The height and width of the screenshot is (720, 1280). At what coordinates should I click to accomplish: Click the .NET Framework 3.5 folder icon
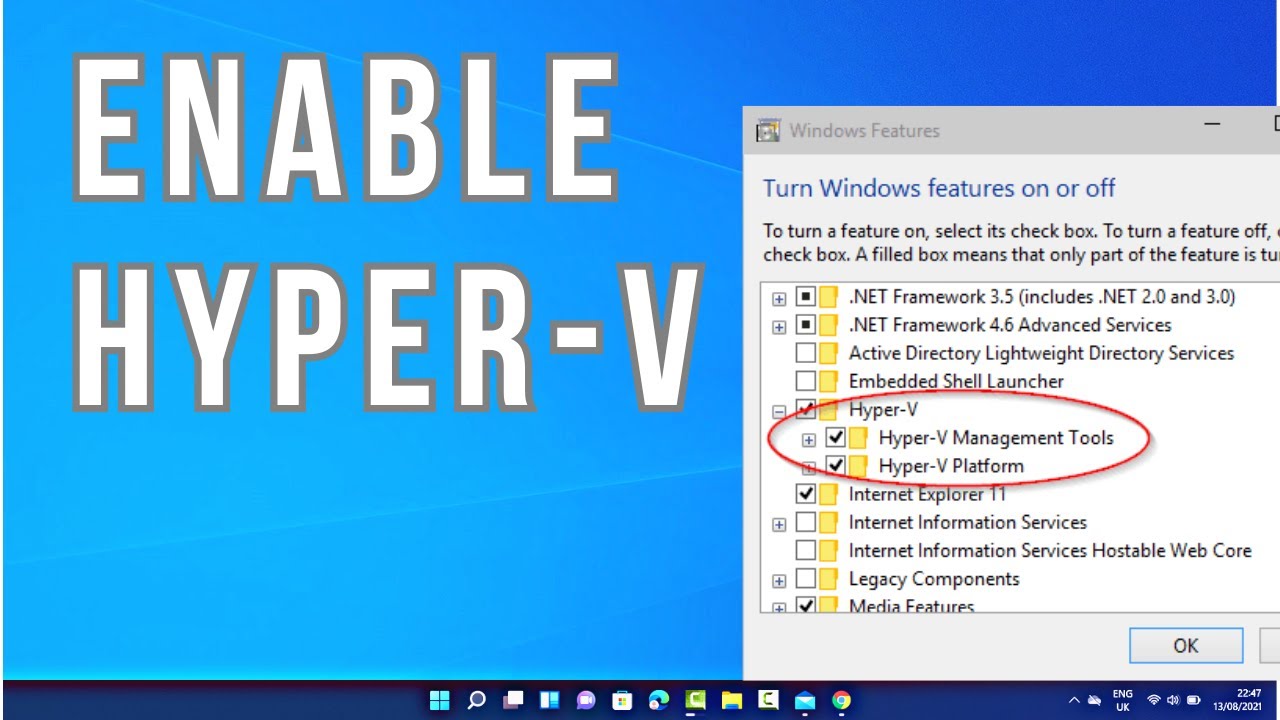(828, 297)
